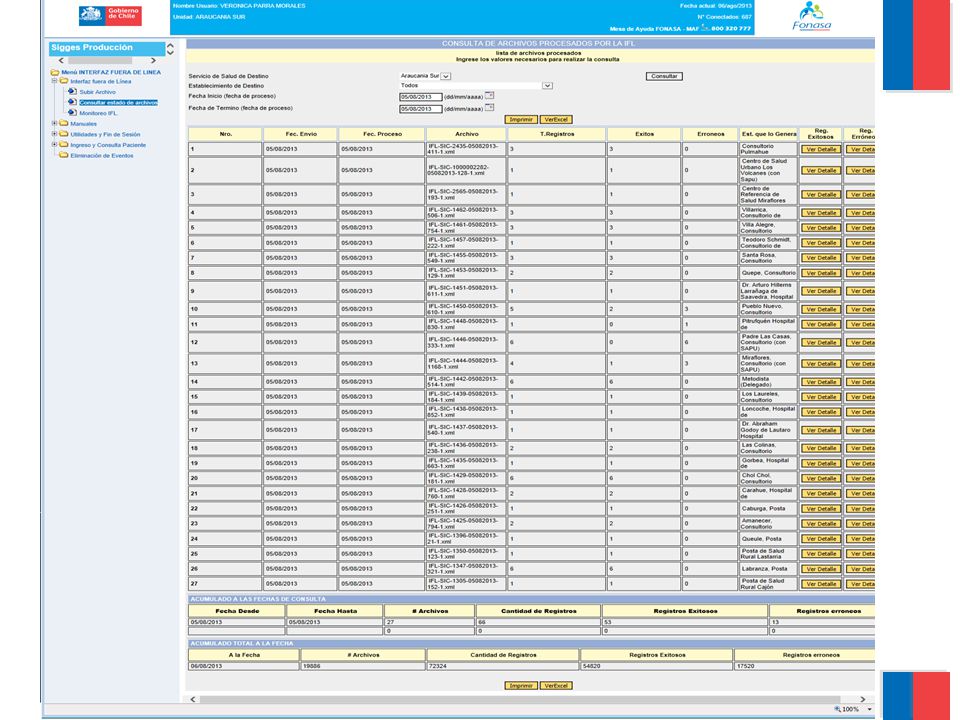Expand the Manuales tree node

click(x=54, y=124)
